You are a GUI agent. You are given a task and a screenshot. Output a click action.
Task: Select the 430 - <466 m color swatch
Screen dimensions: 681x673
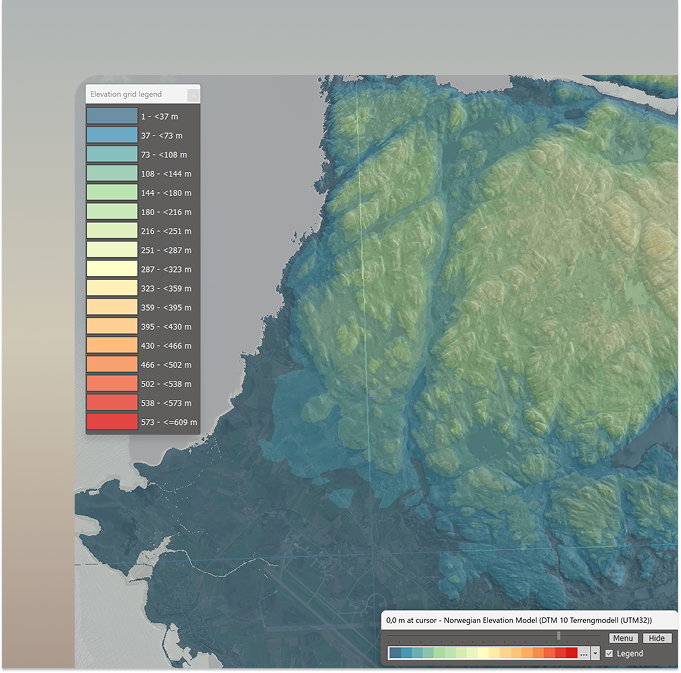click(112, 345)
